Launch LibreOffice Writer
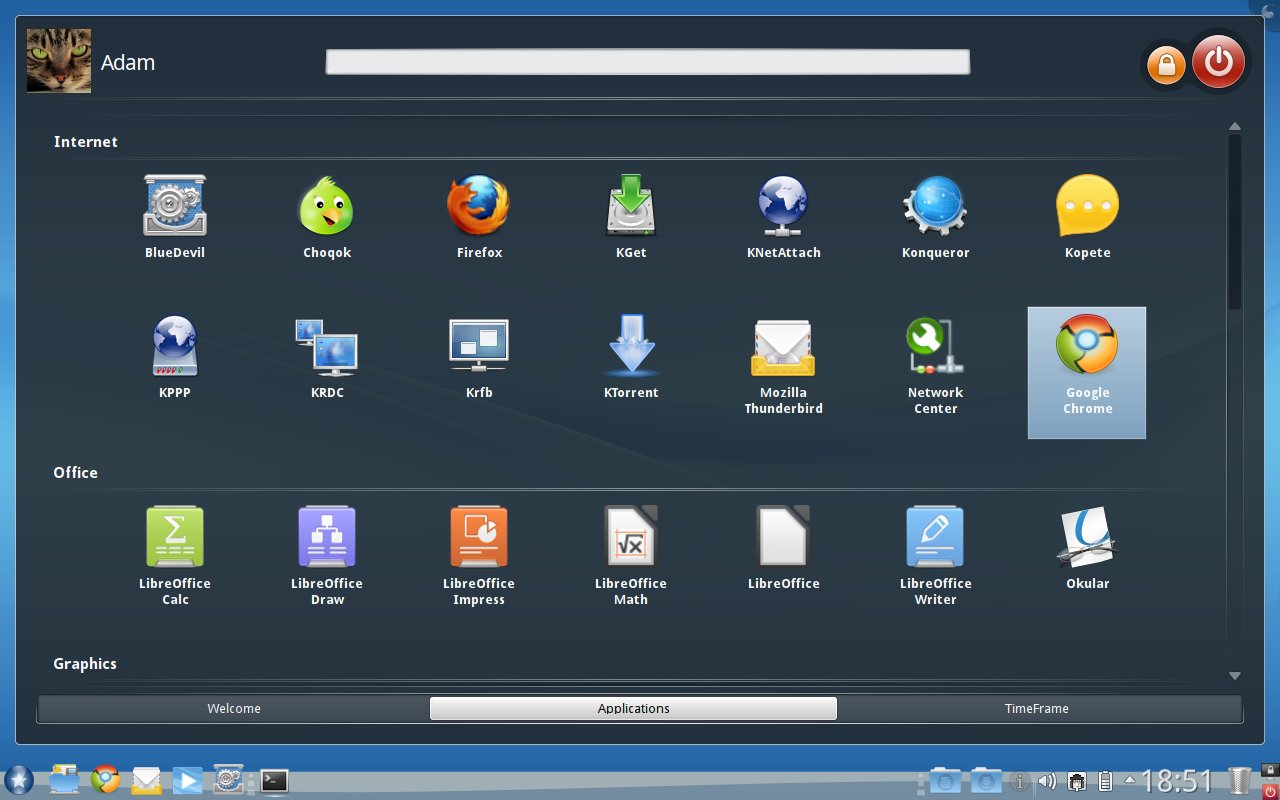Image resolution: width=1280 pixels, height=800 pixels. (935, 556)
